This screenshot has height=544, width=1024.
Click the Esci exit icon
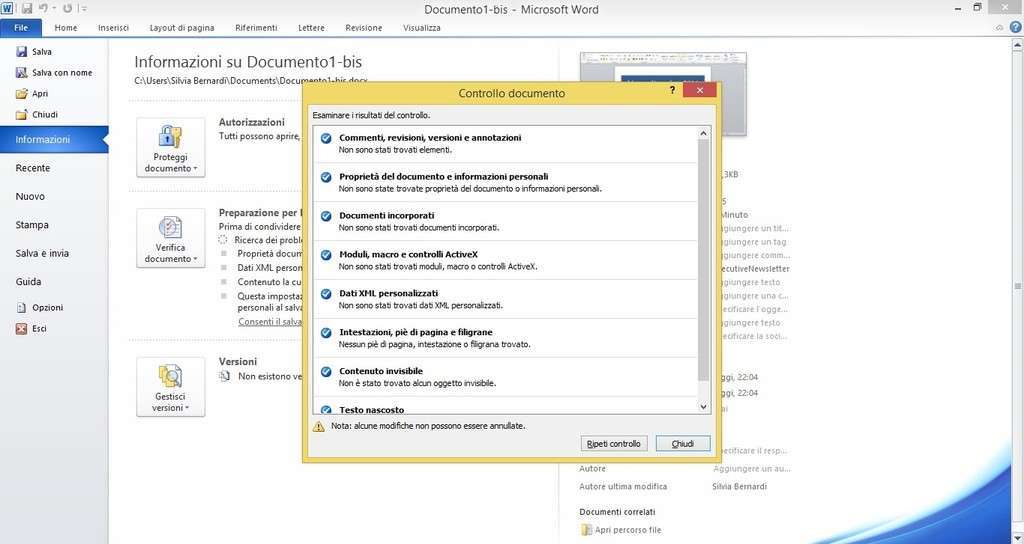[x=22, y=329]
